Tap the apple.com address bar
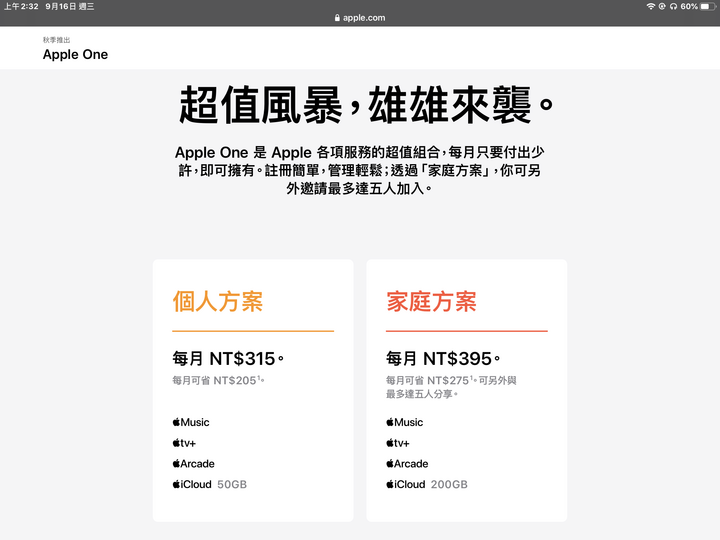The image size is (720, 540). coord(360,18)
